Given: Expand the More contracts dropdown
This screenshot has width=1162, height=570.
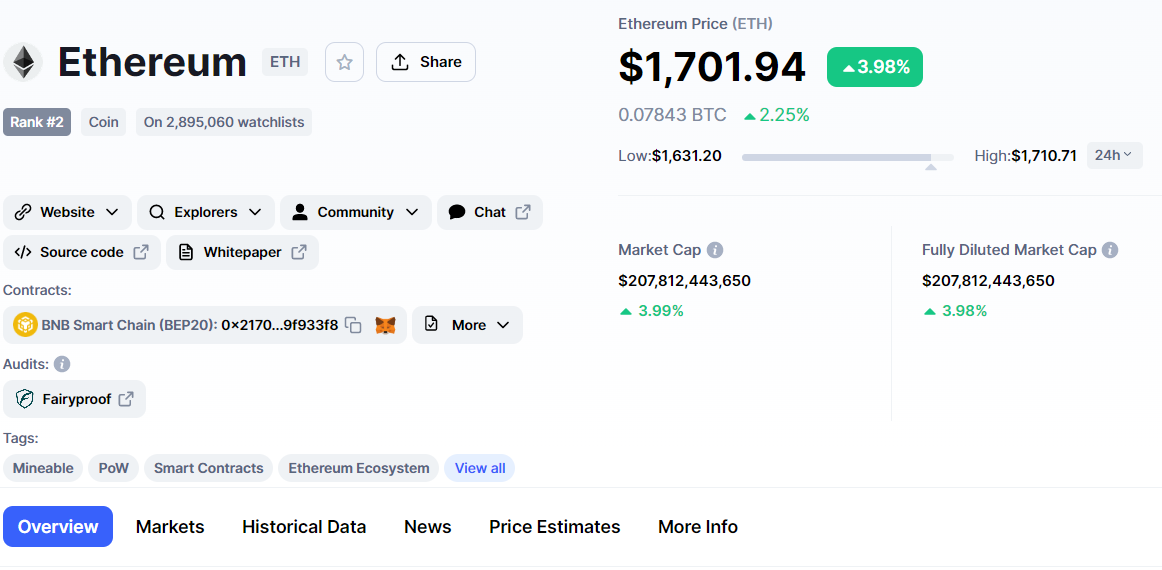Looking at the screenshot, I should pyautogui.click(x=468, y=325).
